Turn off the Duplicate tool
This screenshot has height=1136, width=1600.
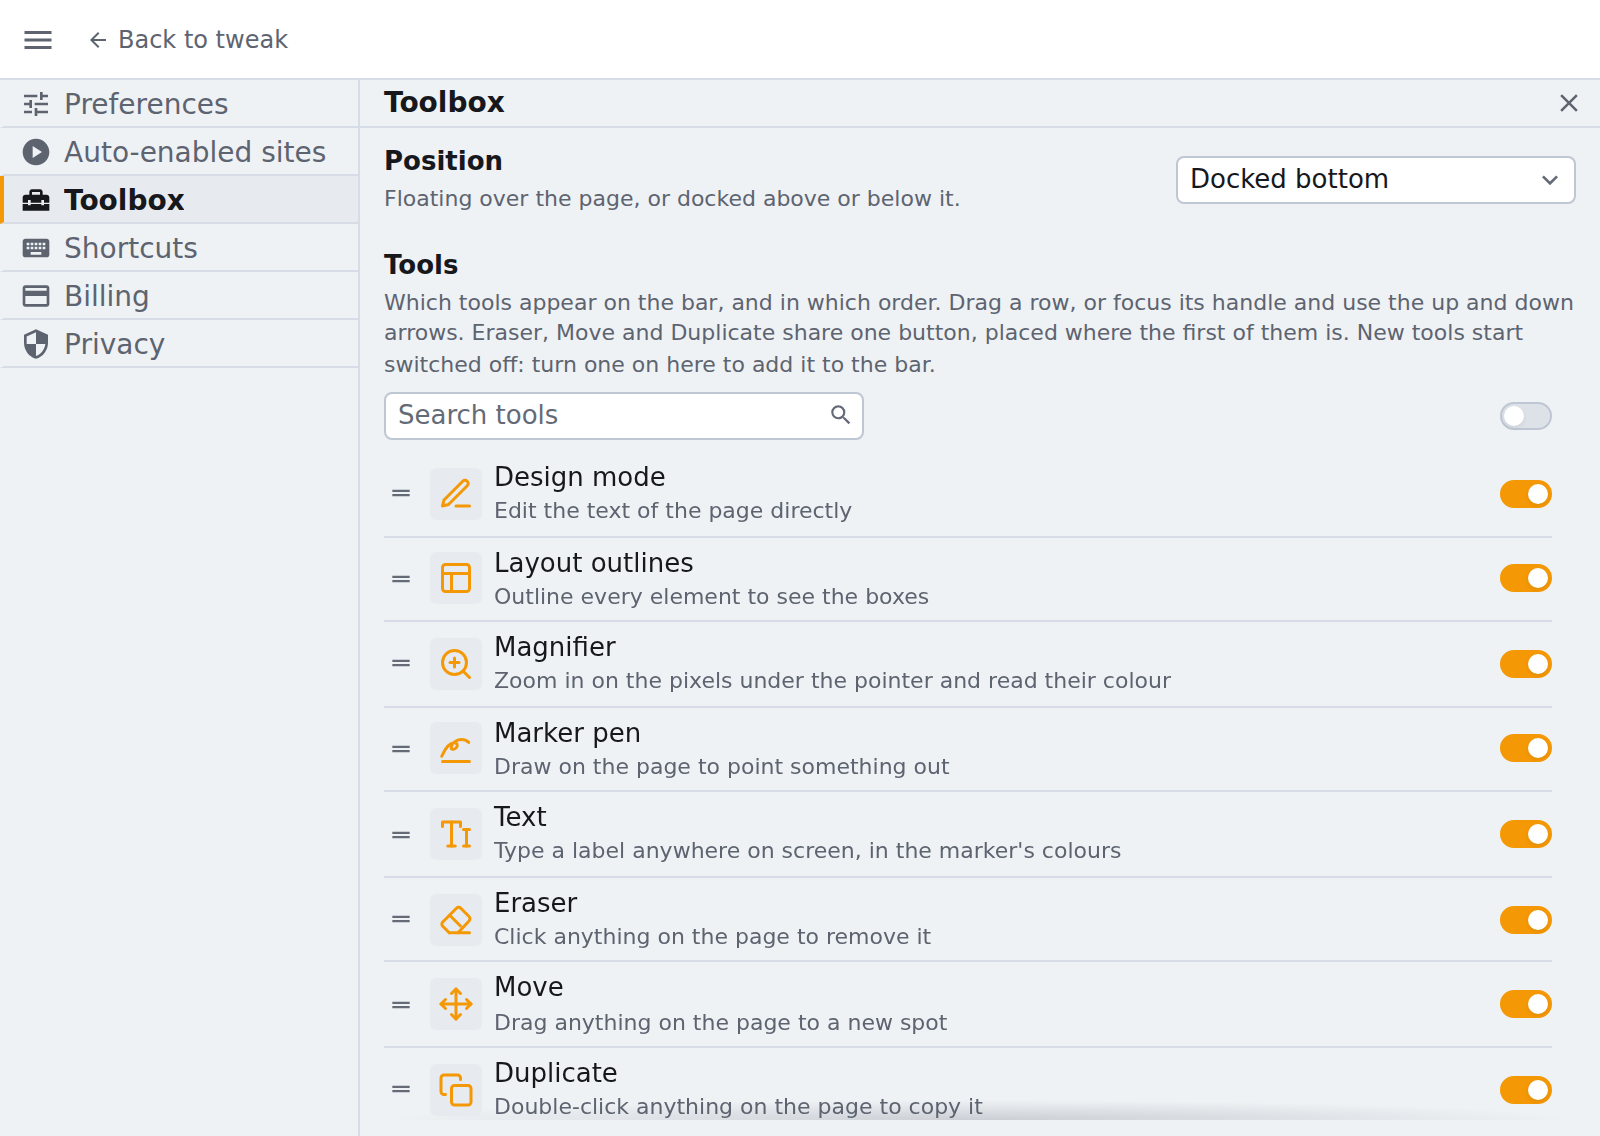click(1525, 1090)
